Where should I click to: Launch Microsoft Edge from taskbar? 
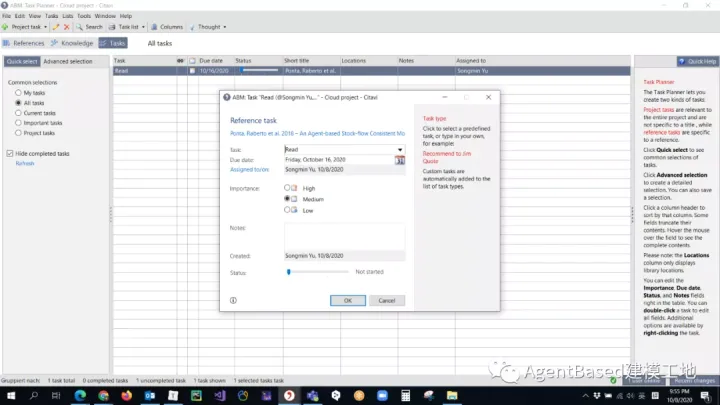pyautogui.click(x=80, y=395)
